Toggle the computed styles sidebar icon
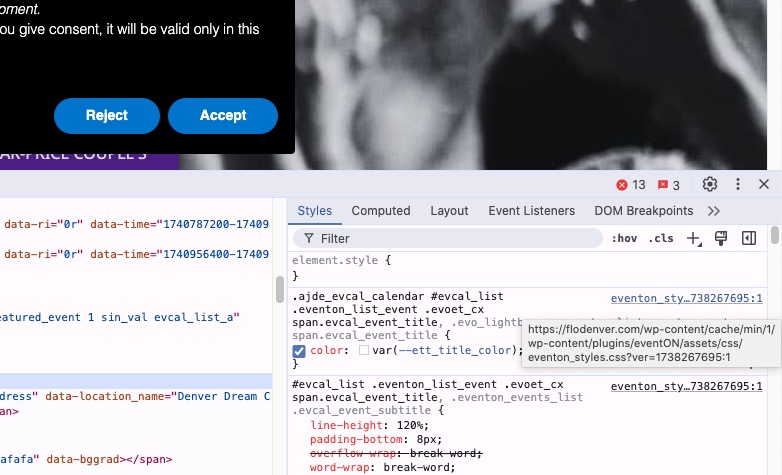This screenshot has width=782, height=475. pyautogui.click(x=749, y=238)
